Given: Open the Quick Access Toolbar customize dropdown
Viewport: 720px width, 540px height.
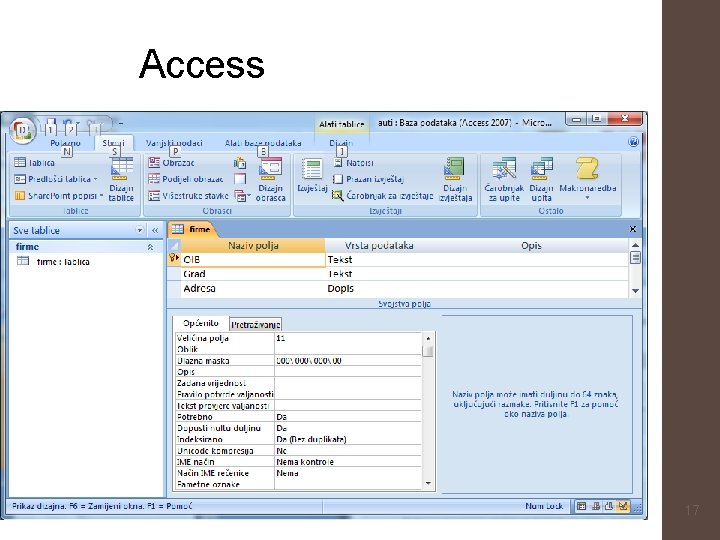Looking at the screenshot, I should 121,123.
